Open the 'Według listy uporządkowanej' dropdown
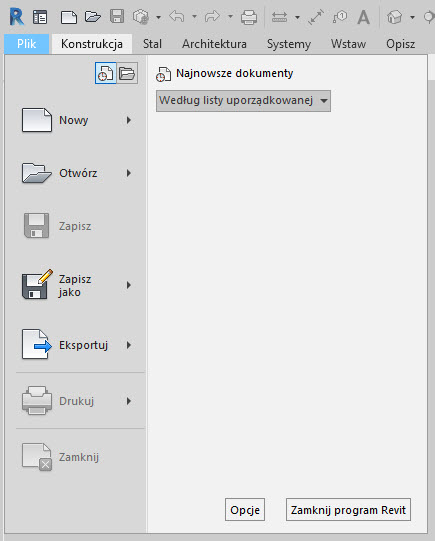The image size is (435, 541). click(x=243, y=101)
